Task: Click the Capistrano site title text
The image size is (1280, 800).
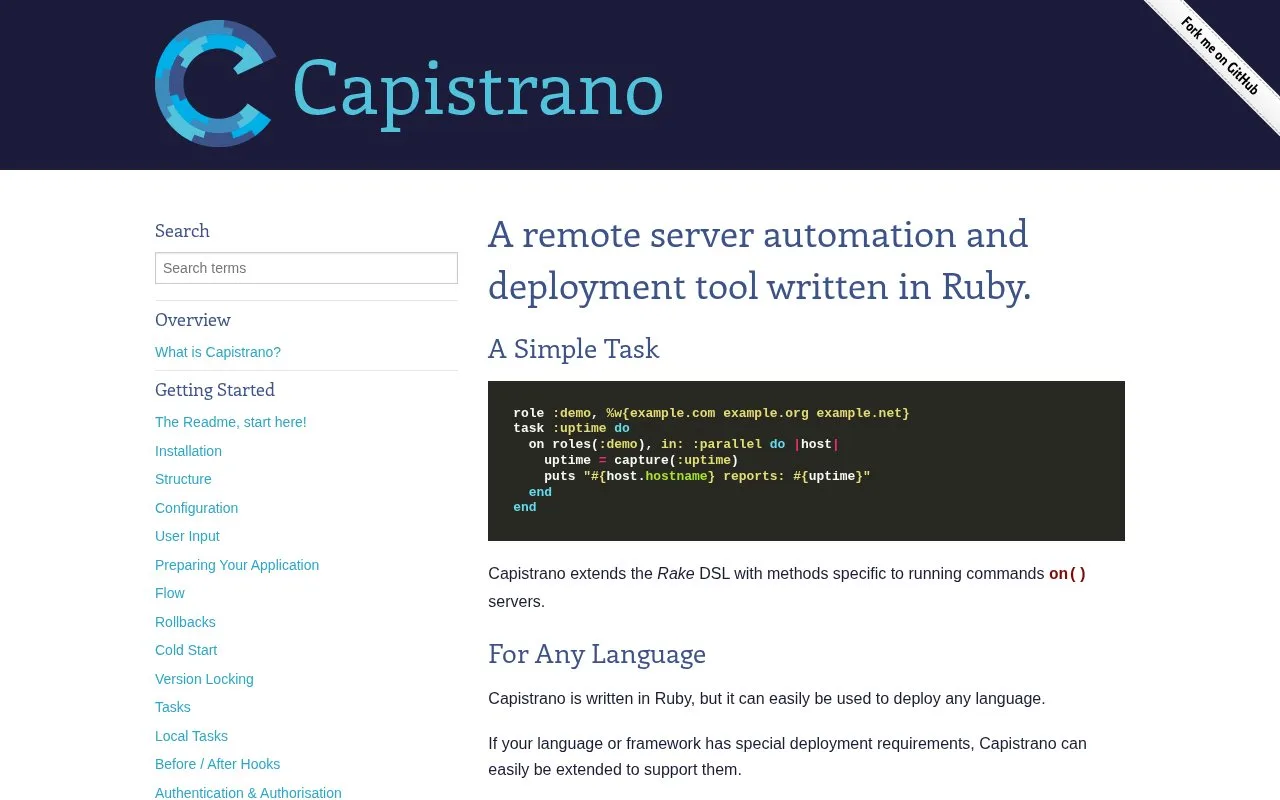Action: point(478,90)
